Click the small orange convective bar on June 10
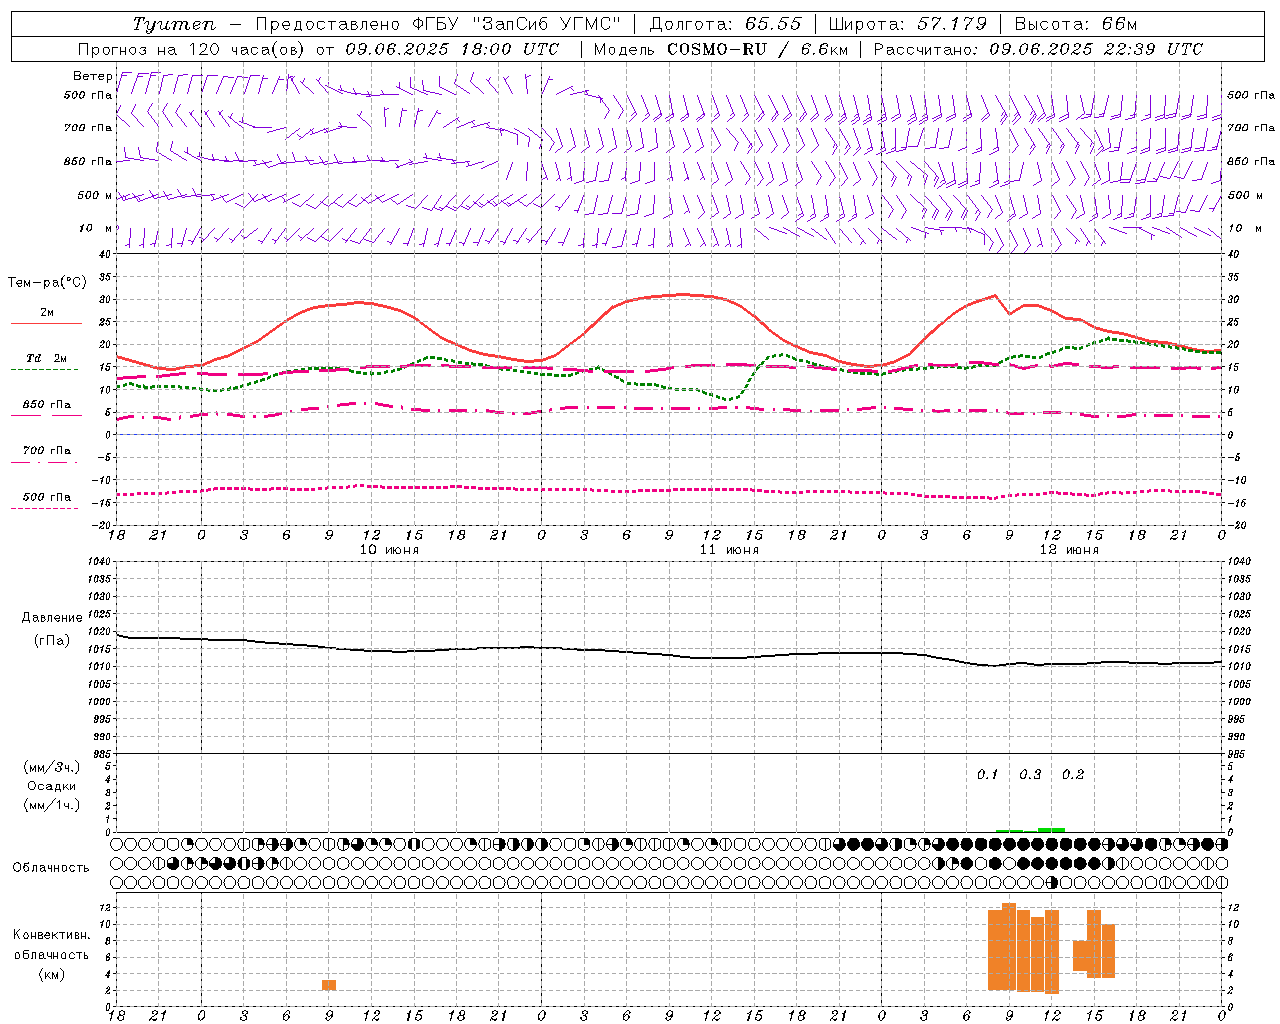 click(329, 985)
